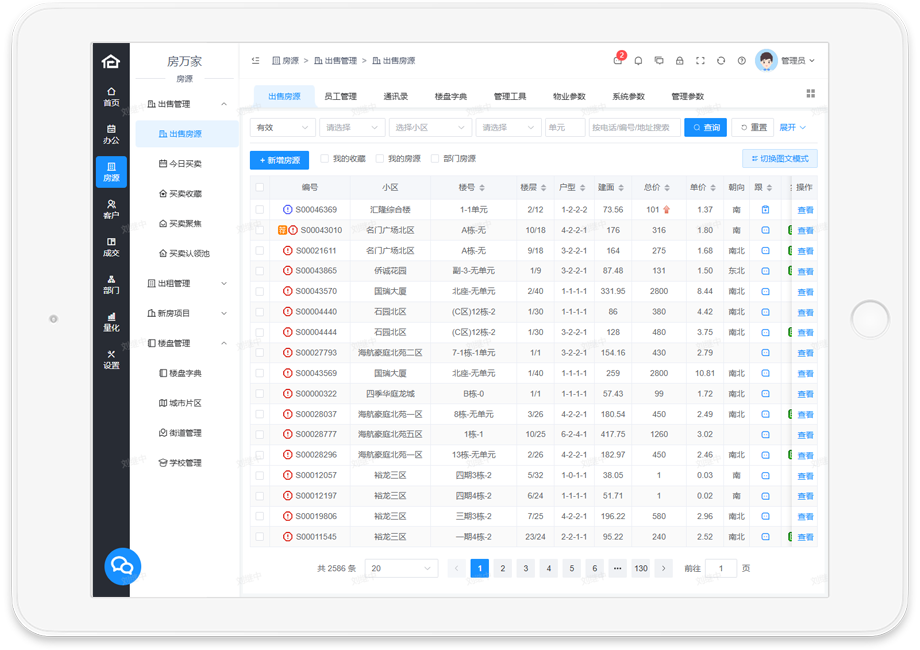Click the administrator avatar picture
Viewport: 920px width, 650px height.
(766, 60)
